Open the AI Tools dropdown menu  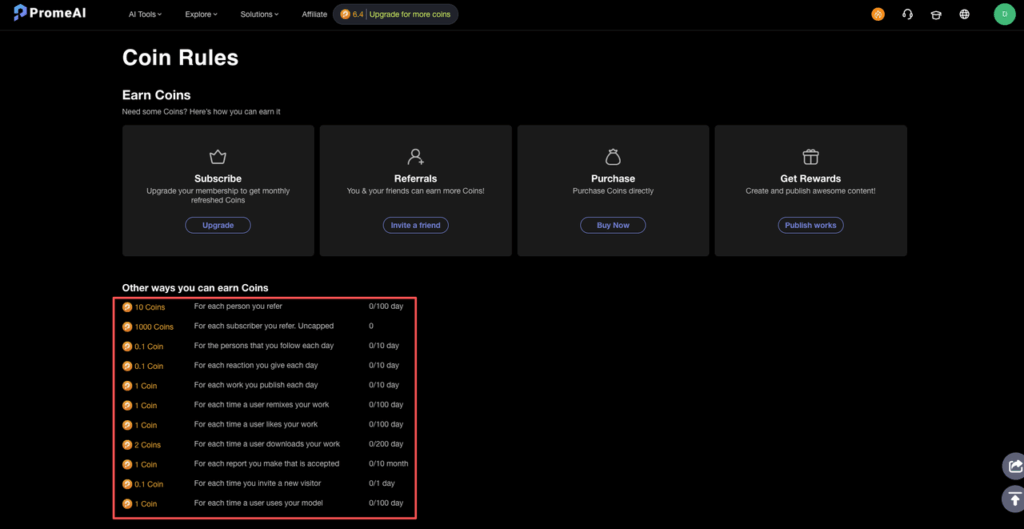tap(145, 14)
